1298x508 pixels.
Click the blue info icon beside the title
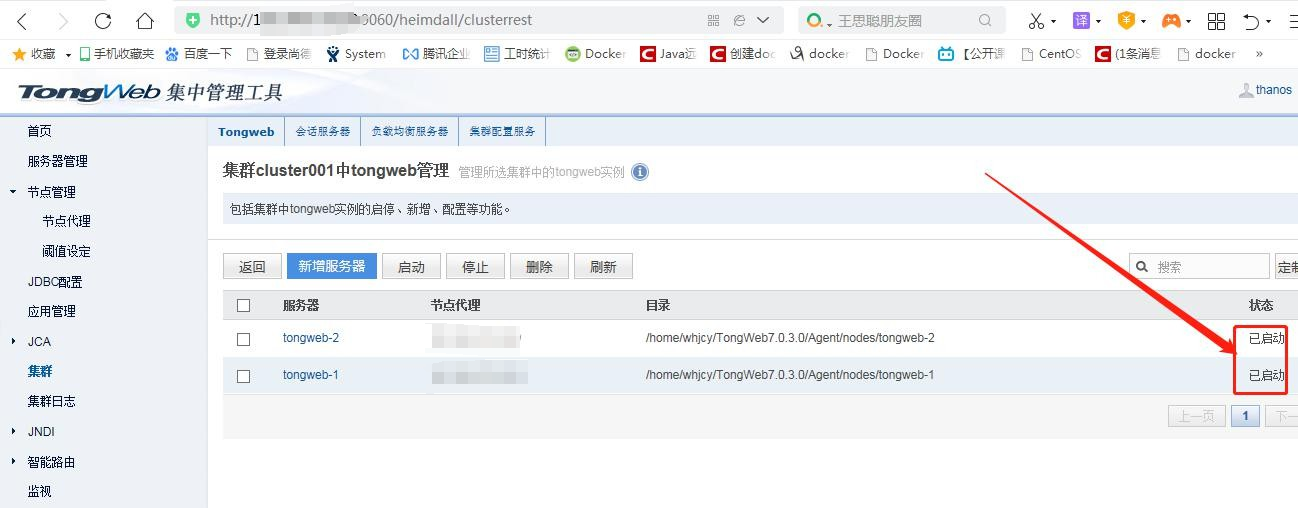(x=640, y=172)
